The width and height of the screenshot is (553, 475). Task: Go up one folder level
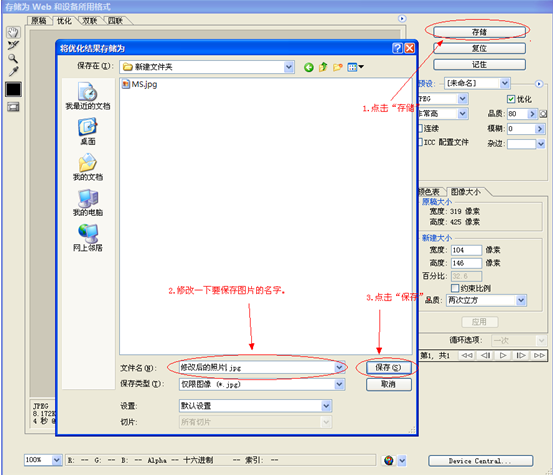[x=323, y=67]
